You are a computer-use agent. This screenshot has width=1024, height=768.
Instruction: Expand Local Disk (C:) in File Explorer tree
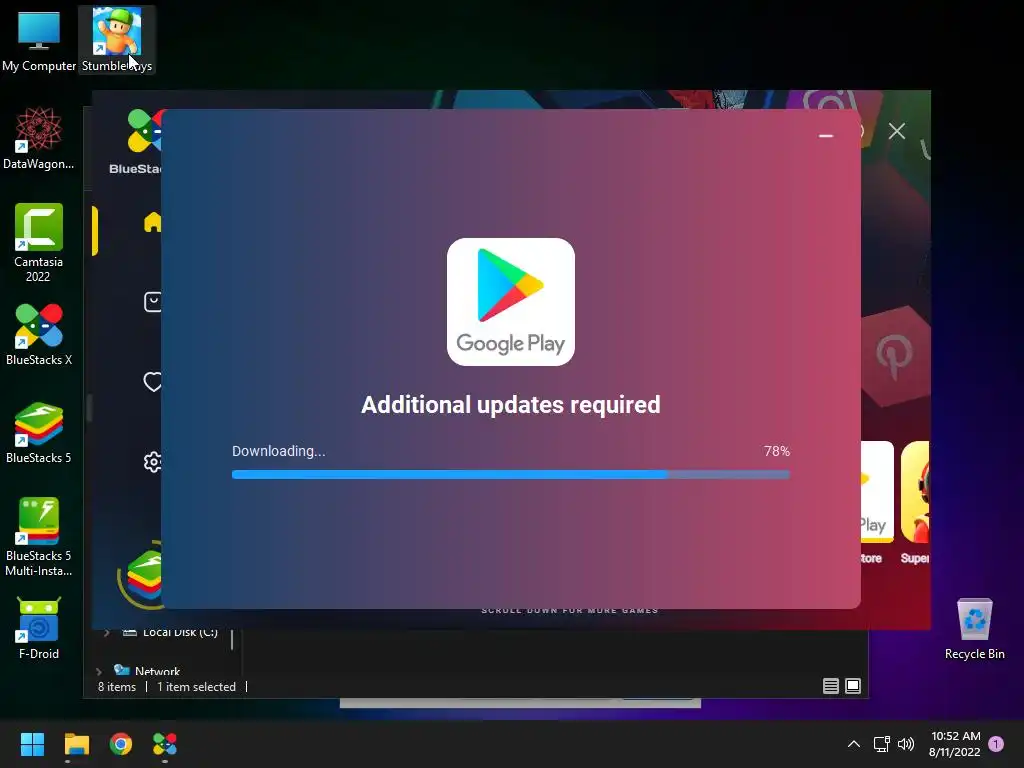106,633
